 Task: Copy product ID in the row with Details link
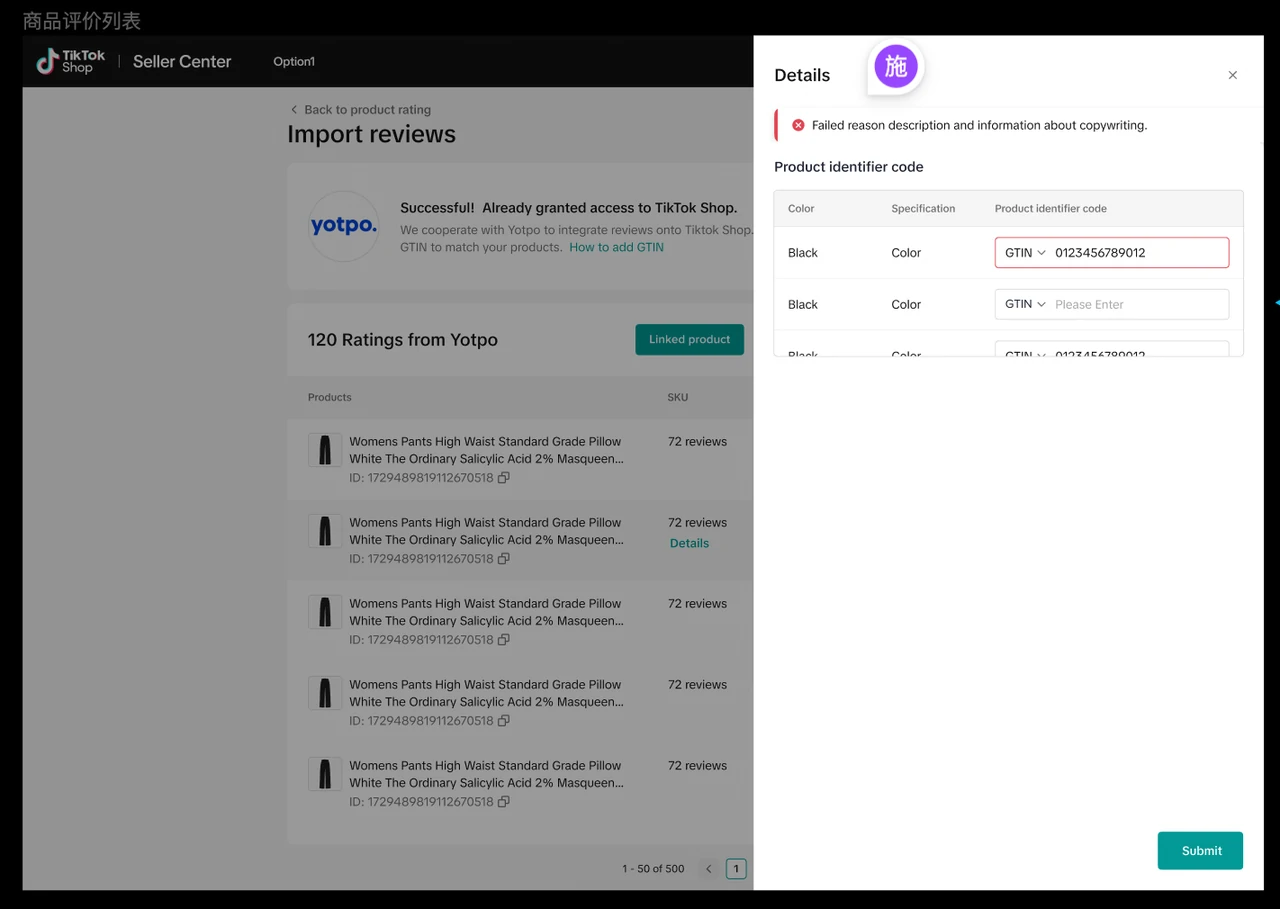click(504, 559)
